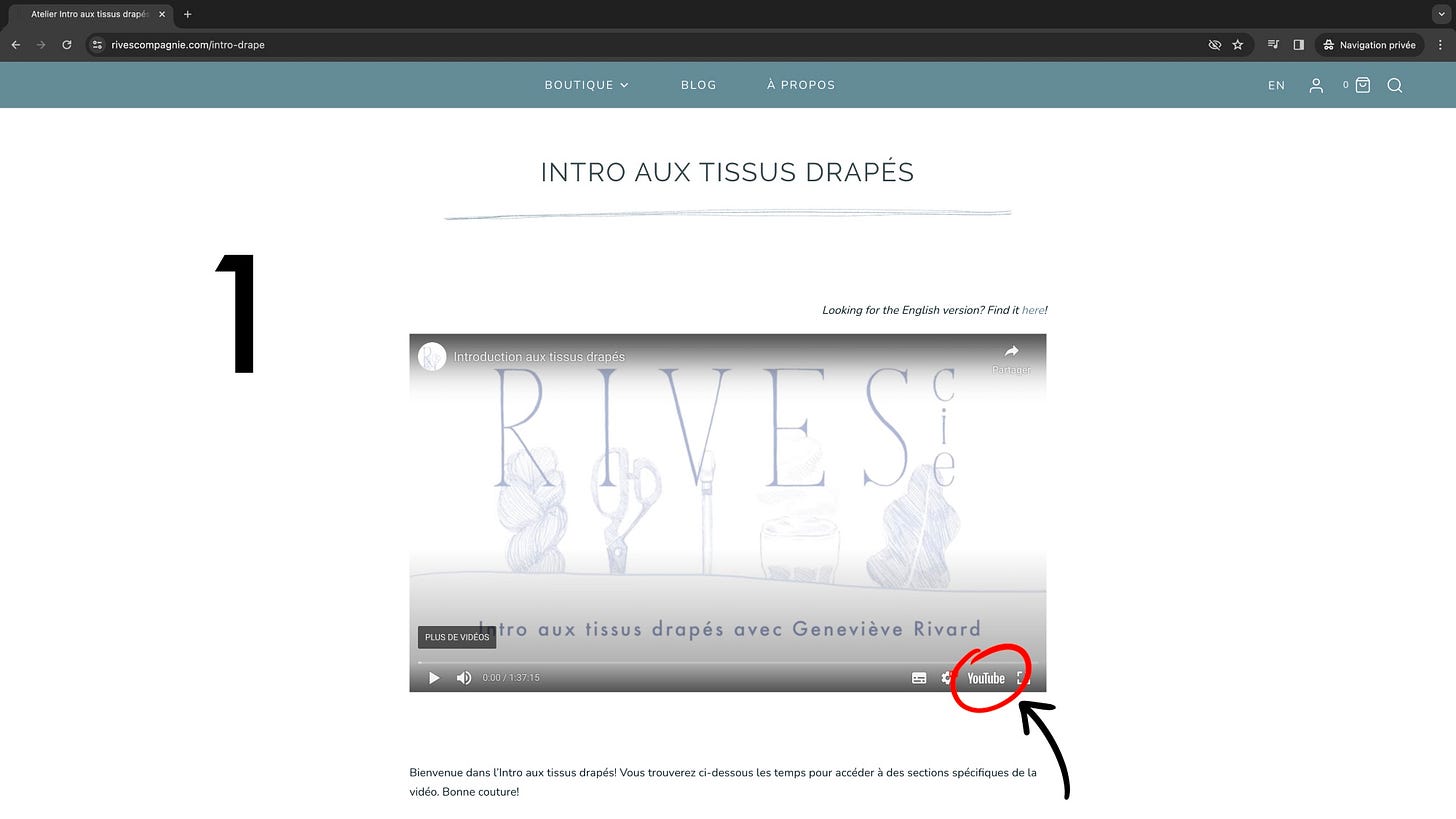The image size is (1456, 819).
Task: Click the Partager share arrow
Action: pyautogui.click(x=1011, y=358)
